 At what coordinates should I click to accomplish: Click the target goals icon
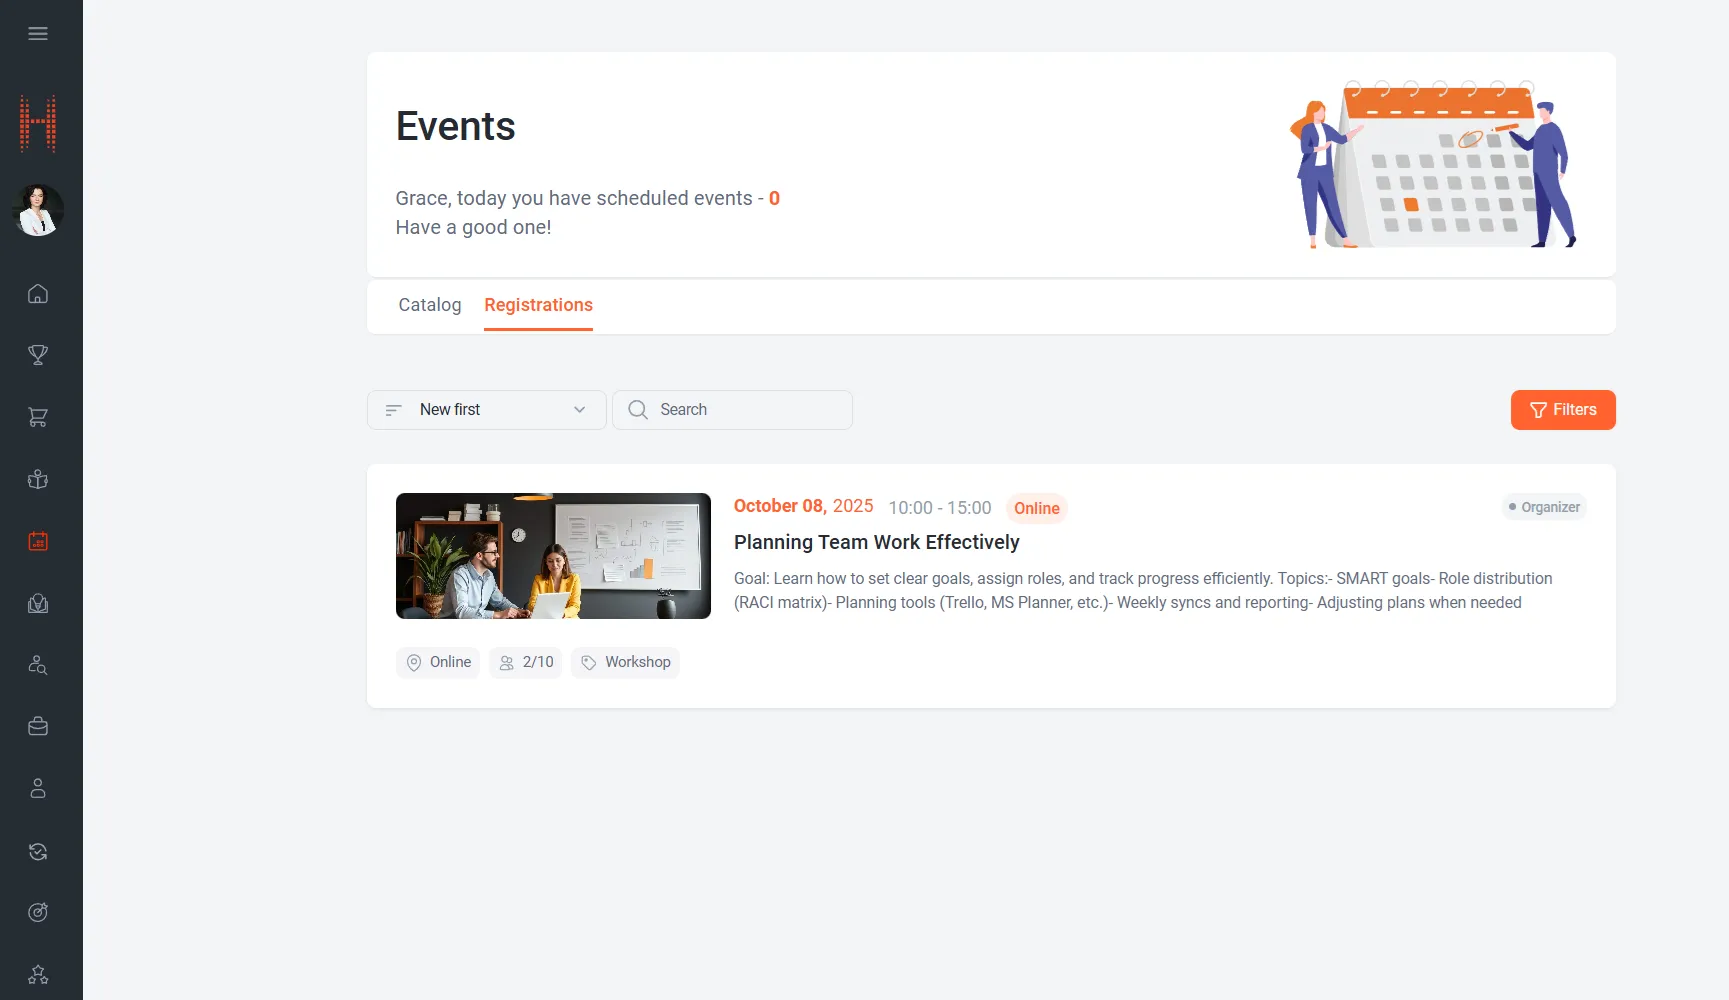(38, 912)
